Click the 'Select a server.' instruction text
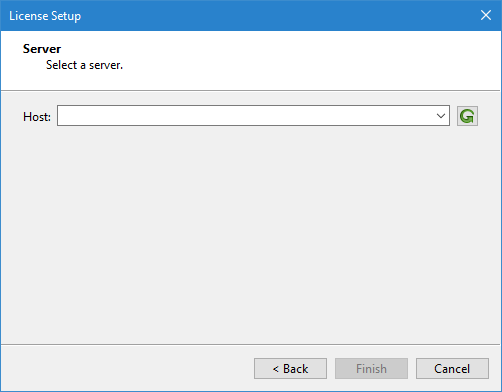 tap(84, 65)
